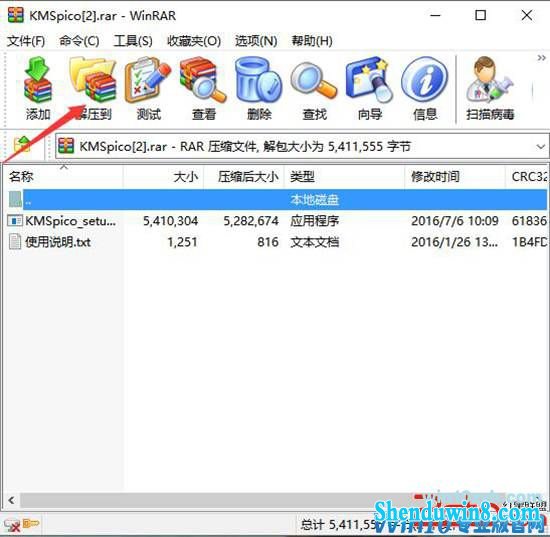Expand the archive path dropdown arrow
Viewport: 550px width, 537px height.
tap(541, 146)
